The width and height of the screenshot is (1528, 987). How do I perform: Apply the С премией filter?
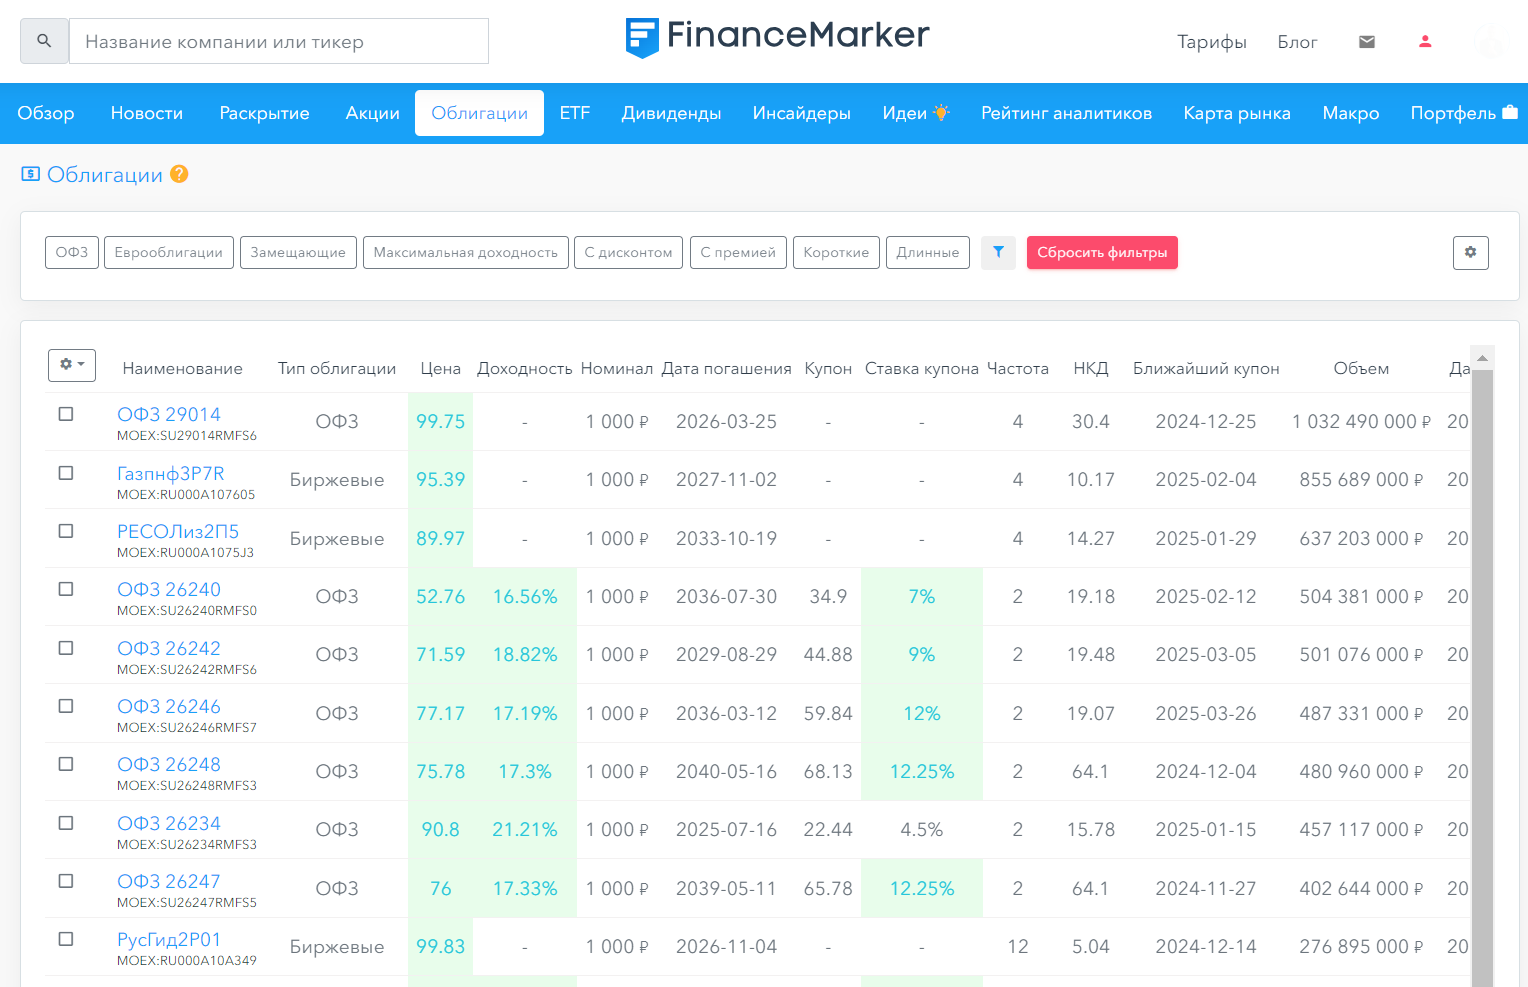click(738, 253)
